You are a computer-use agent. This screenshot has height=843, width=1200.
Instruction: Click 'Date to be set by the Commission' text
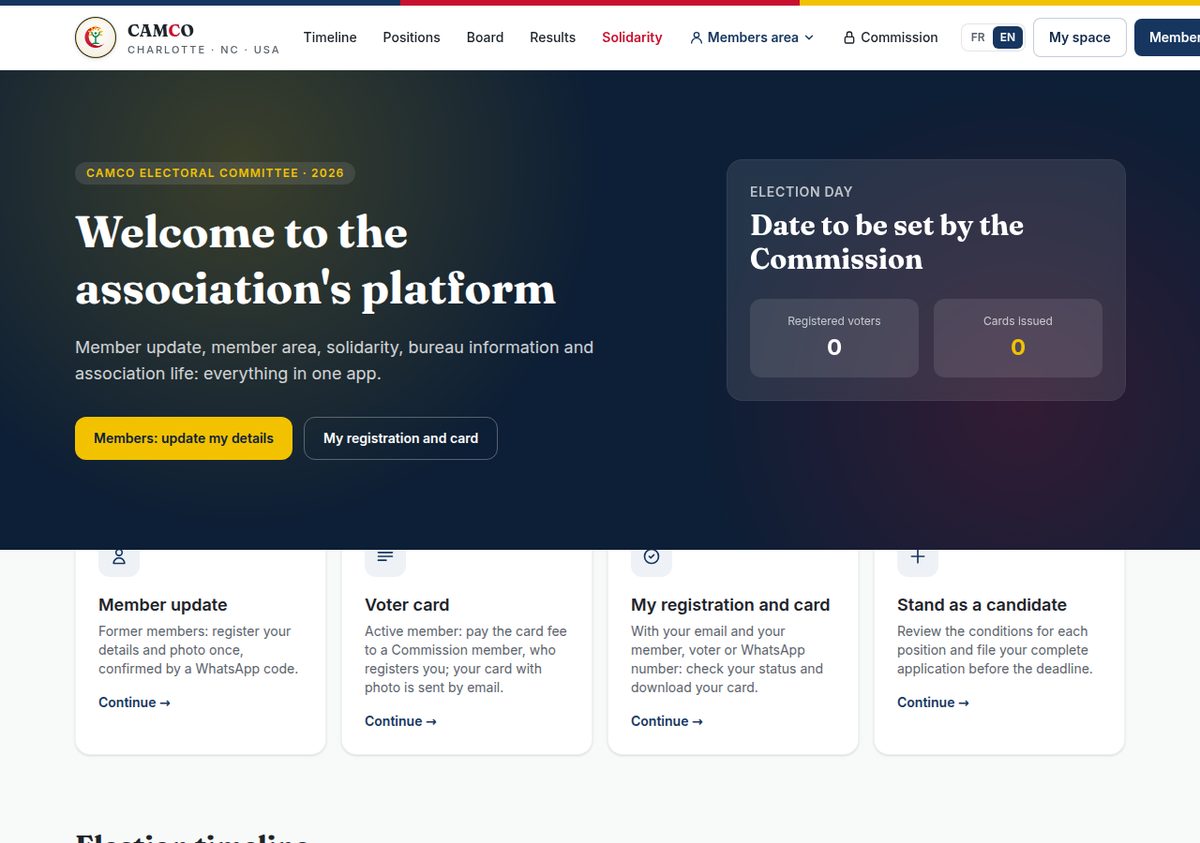click(887, 242)
